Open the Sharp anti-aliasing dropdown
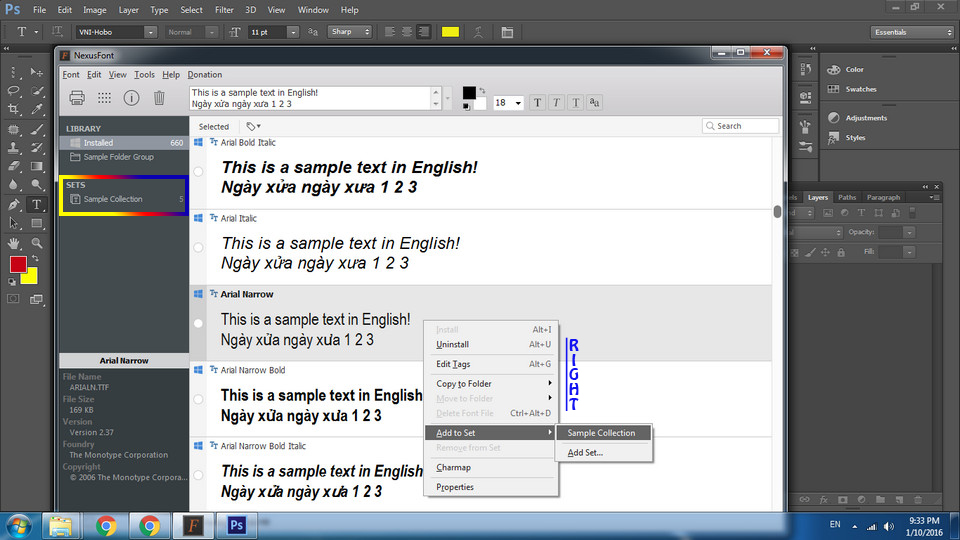Screen dimensions: 960x540 tap(350, 31)
